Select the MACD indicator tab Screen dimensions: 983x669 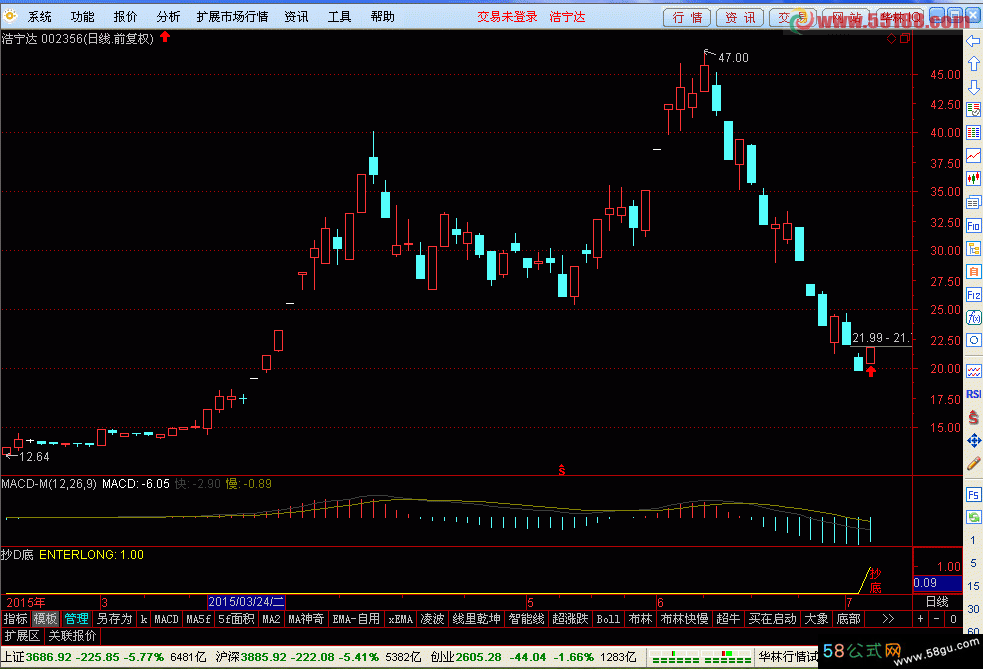pyautogui.click(x=166, y=619)
